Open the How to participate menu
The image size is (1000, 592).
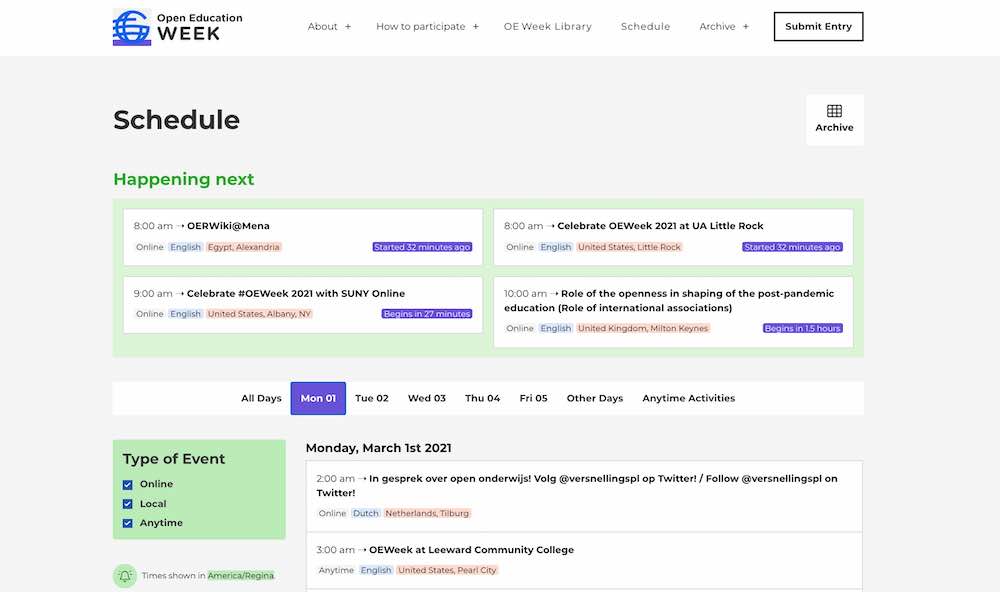tap(420, 26)
